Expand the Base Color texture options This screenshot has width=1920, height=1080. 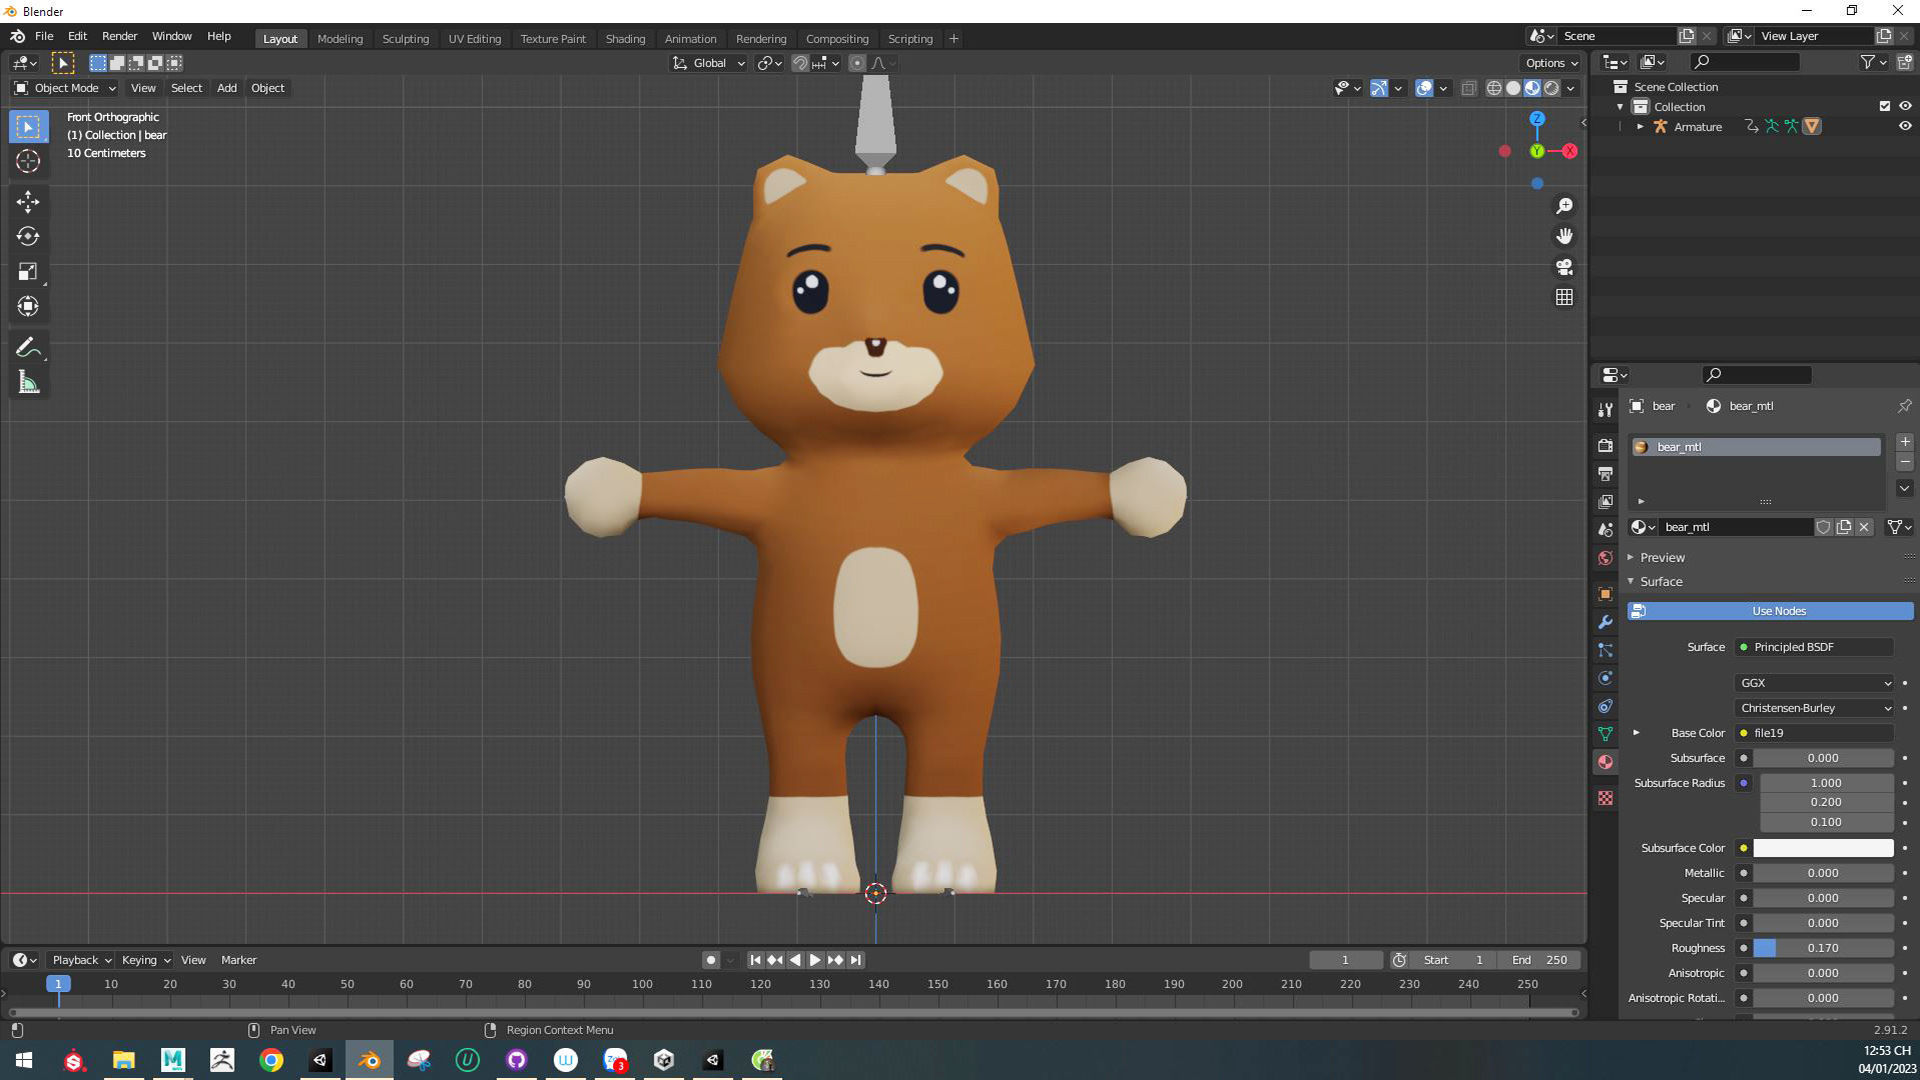click(1636, 733)
